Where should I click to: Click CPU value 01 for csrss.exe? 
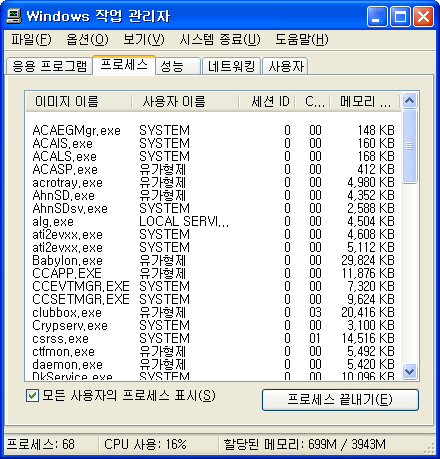(x=315, y=338)
